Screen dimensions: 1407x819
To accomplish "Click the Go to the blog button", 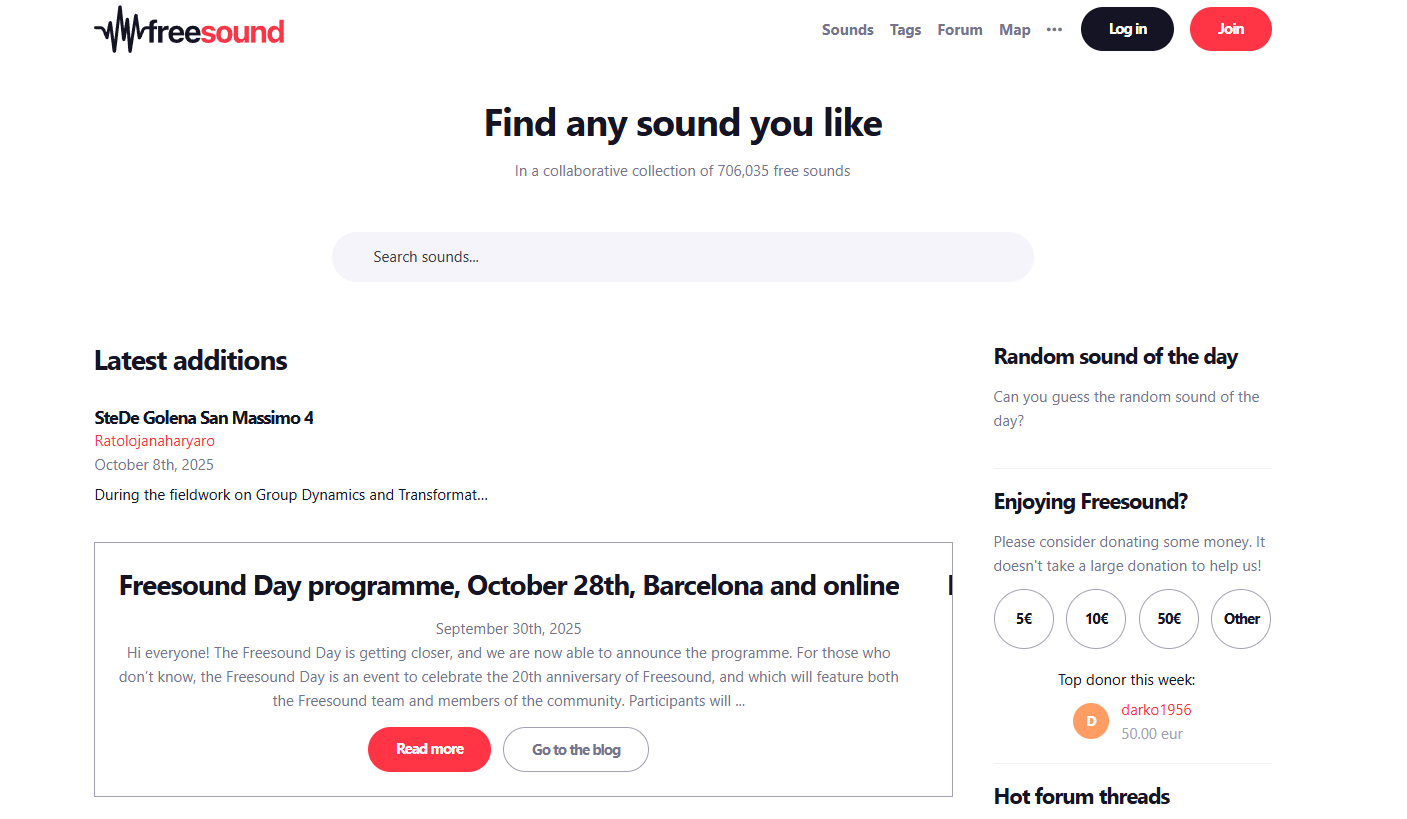I will coord(576,750).
